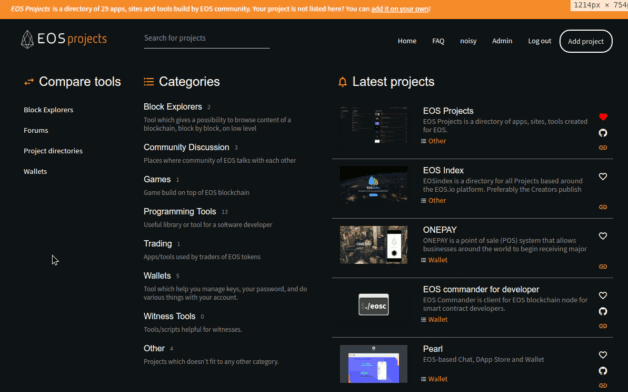The image size is (628, 392).
Task: Favorite Pearl with the heart icon
Action: pos(603,355)
